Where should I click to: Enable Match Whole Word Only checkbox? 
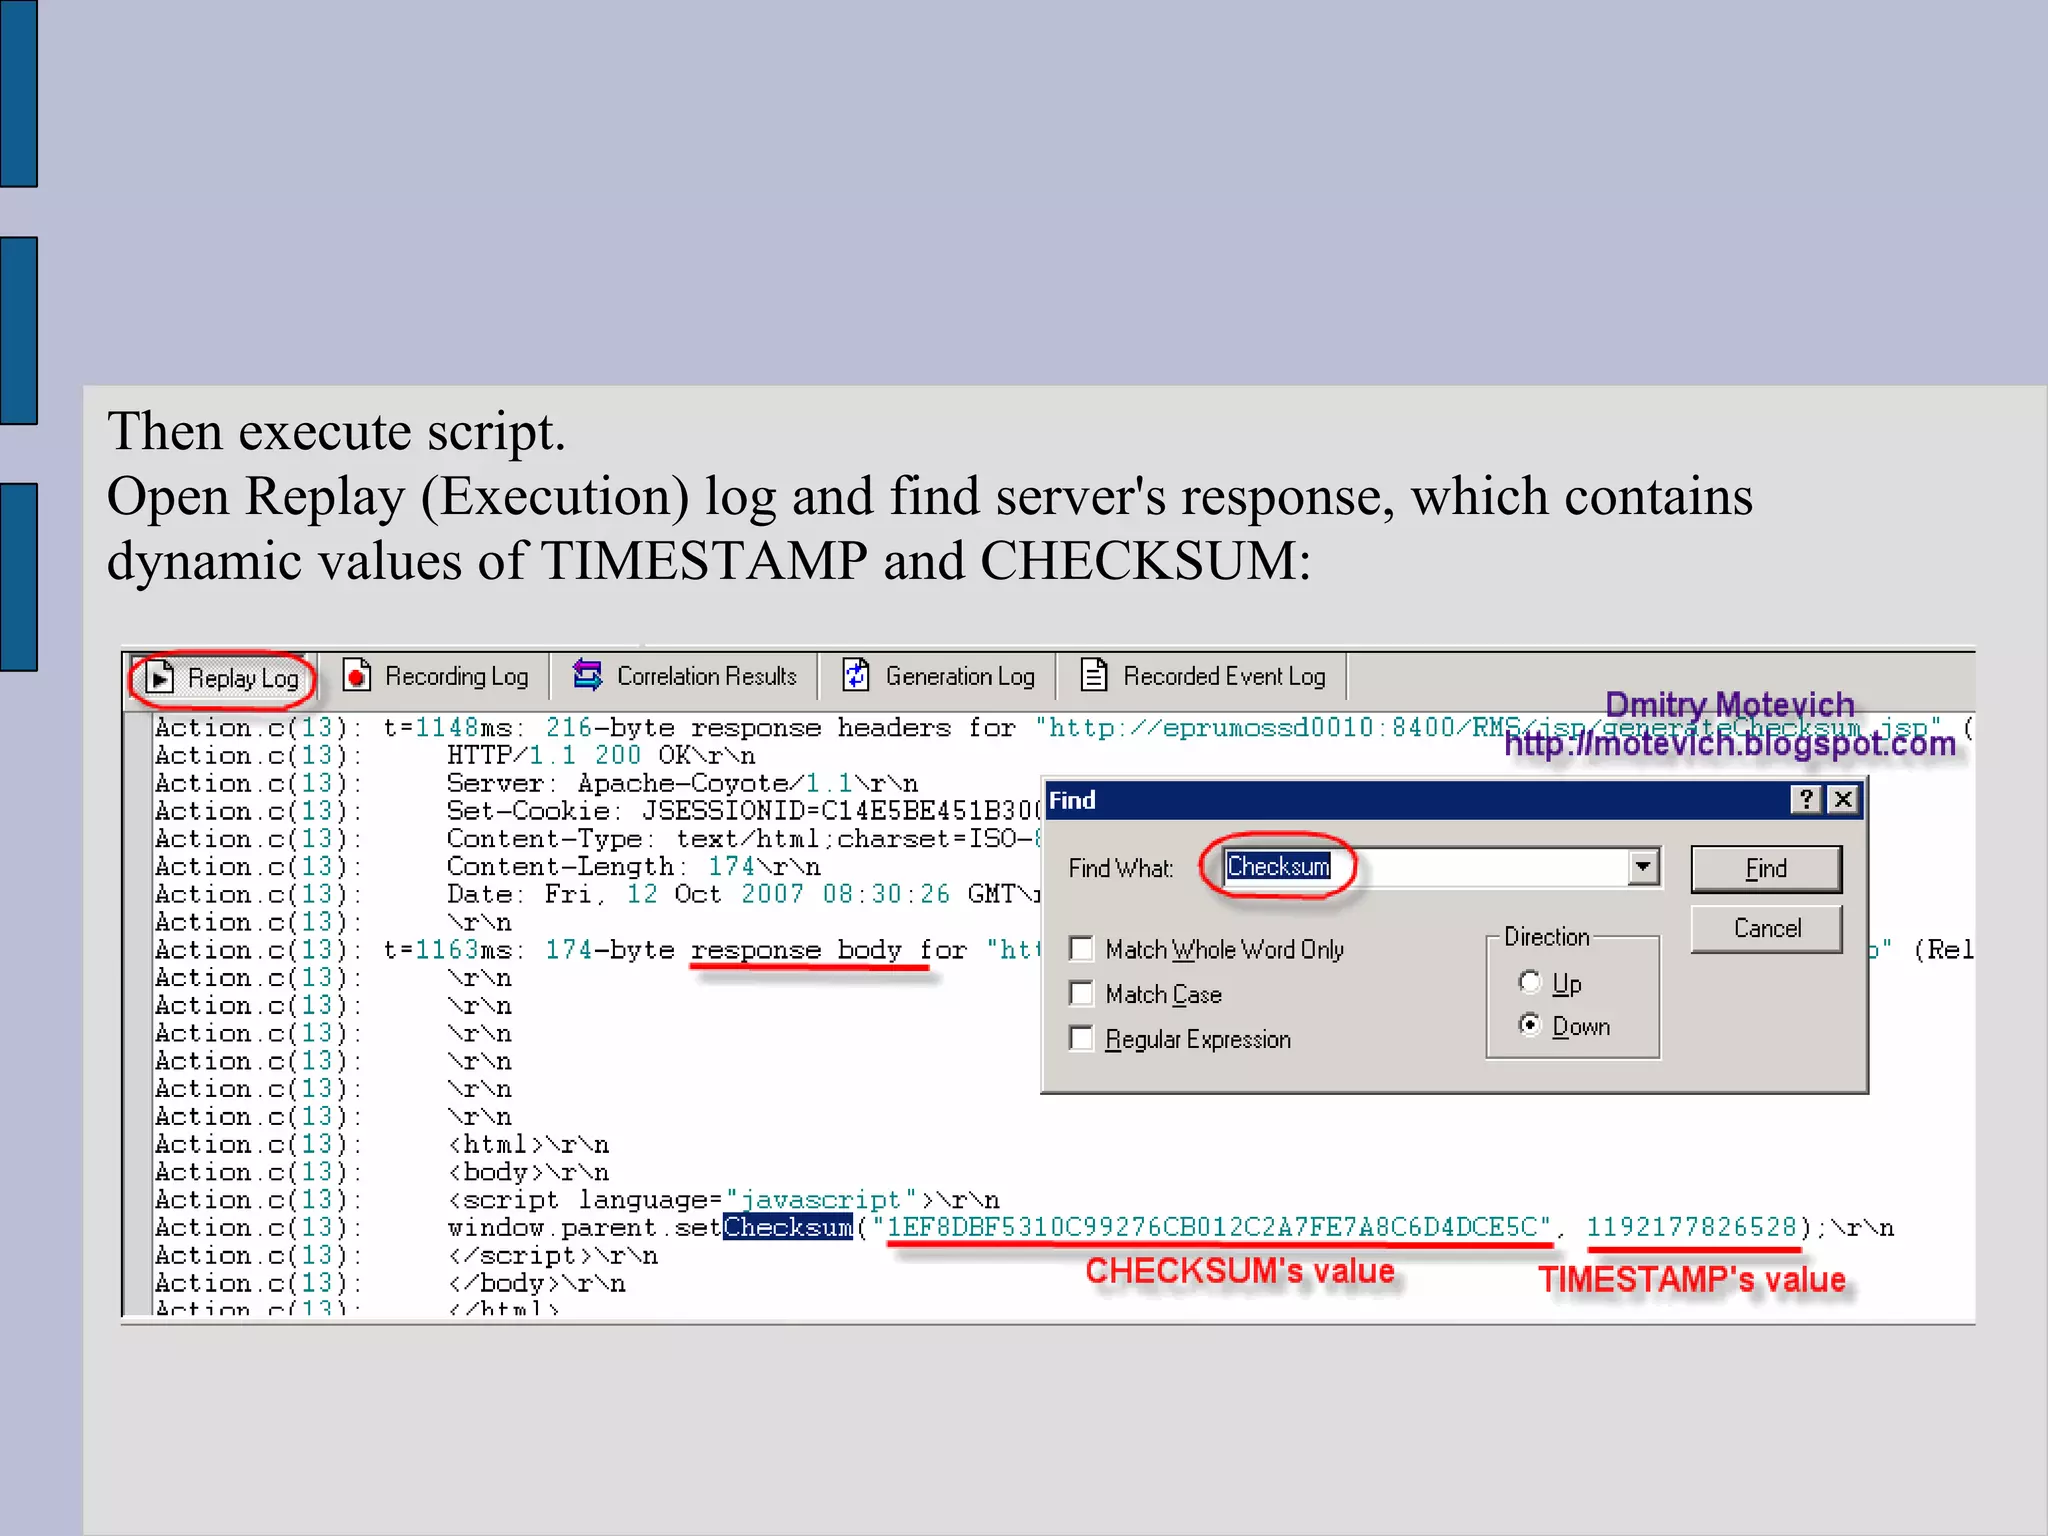1081,948
